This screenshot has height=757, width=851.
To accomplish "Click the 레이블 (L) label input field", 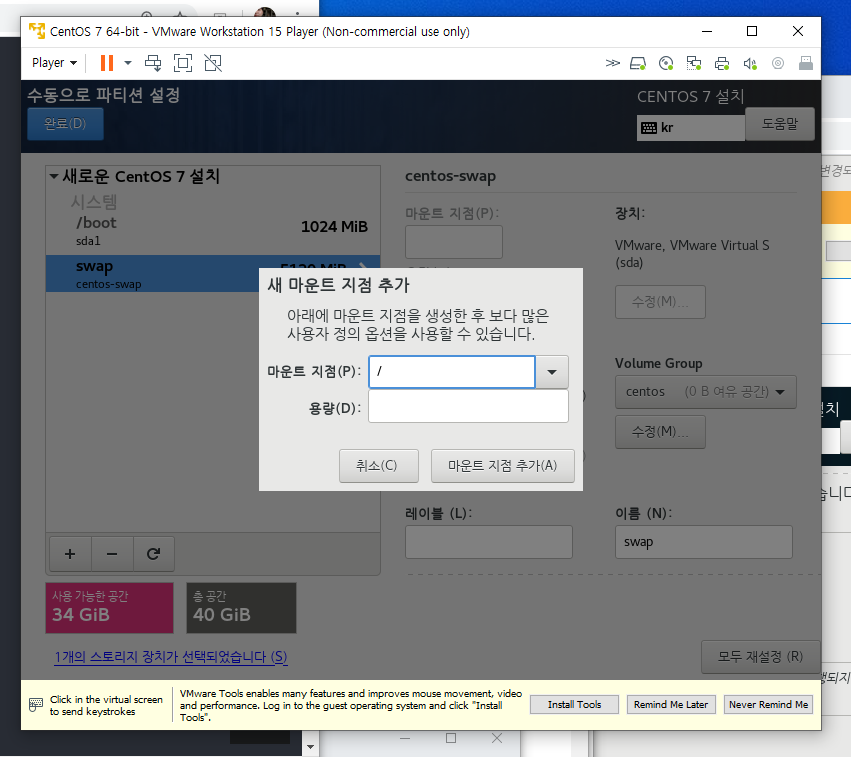I will (x=488, y=542).
